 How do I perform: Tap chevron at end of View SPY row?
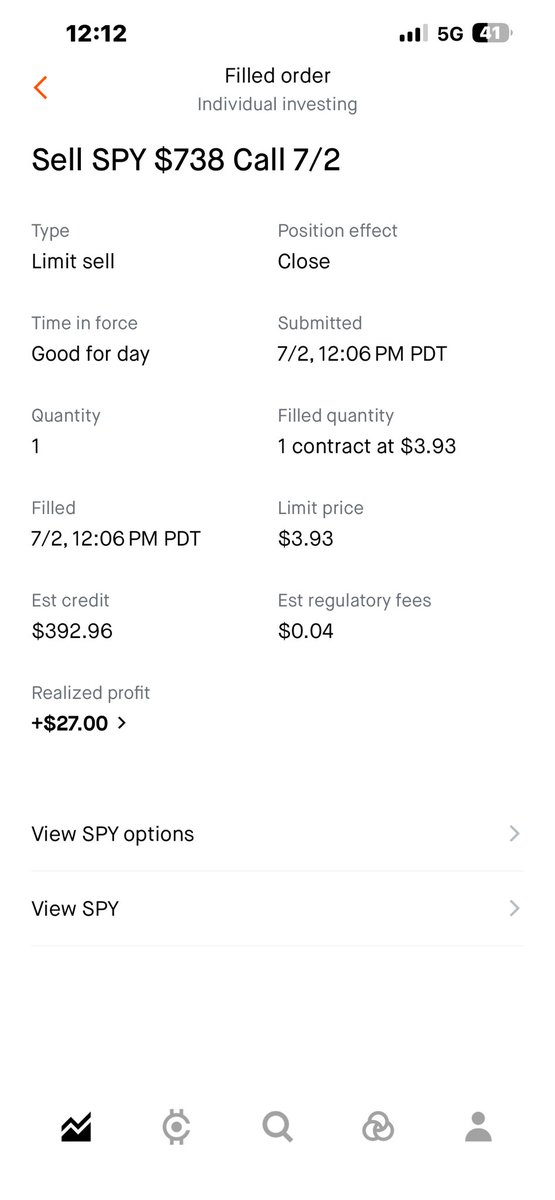[514, 908]
